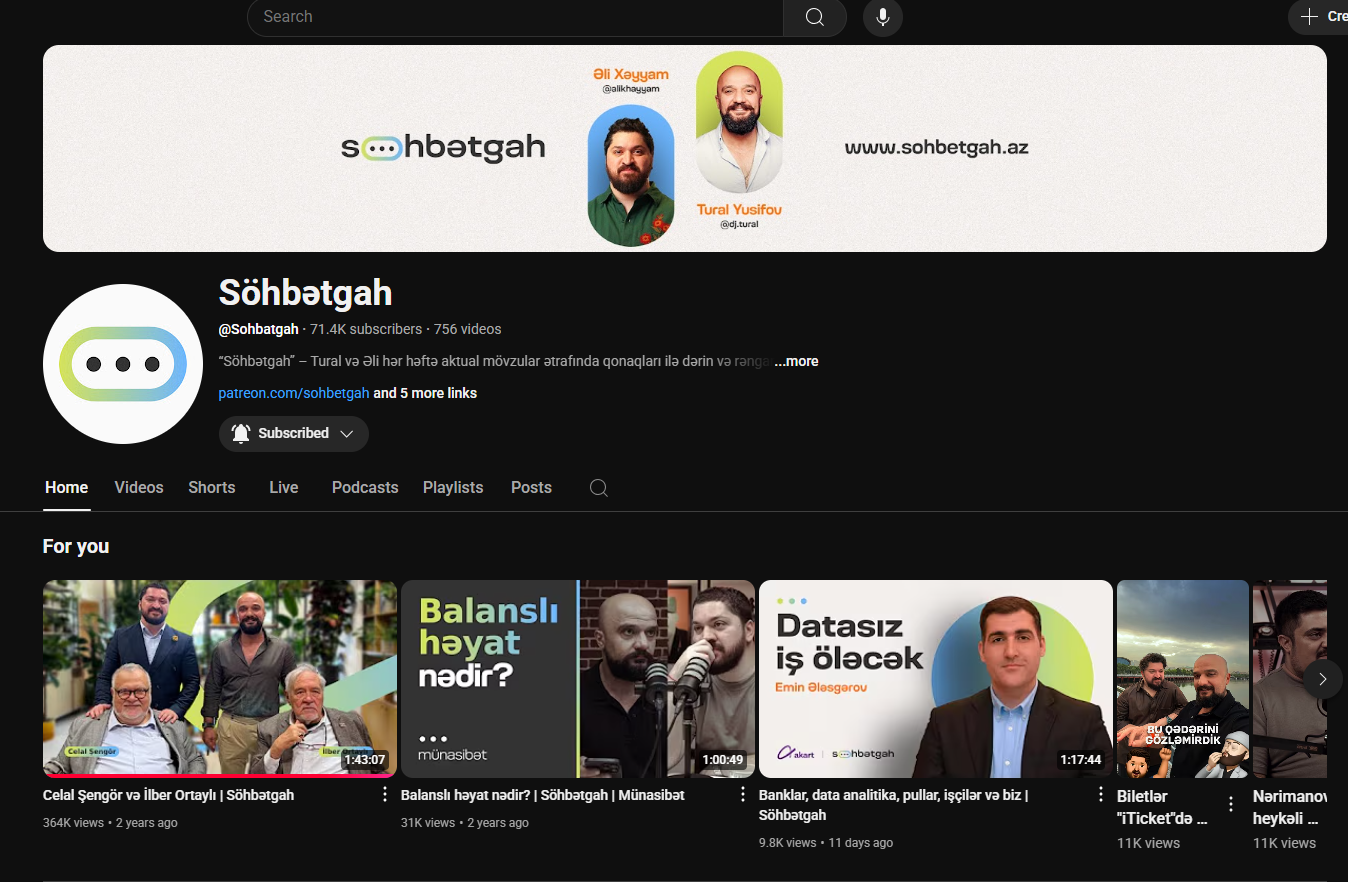Search within channel using tab-bar magnifier

click(x=598, y=488)
